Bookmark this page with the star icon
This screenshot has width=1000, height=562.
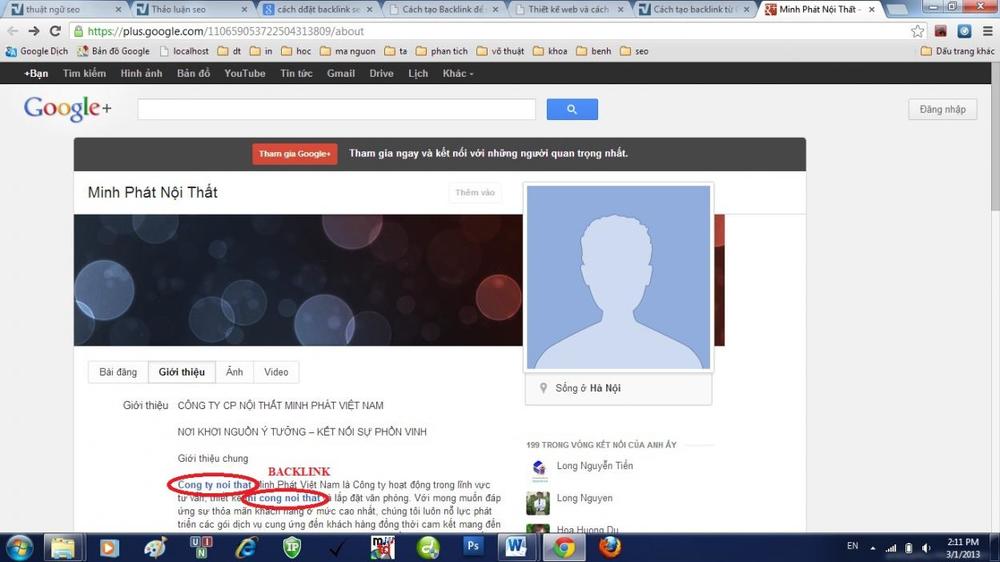click(917, 31)
